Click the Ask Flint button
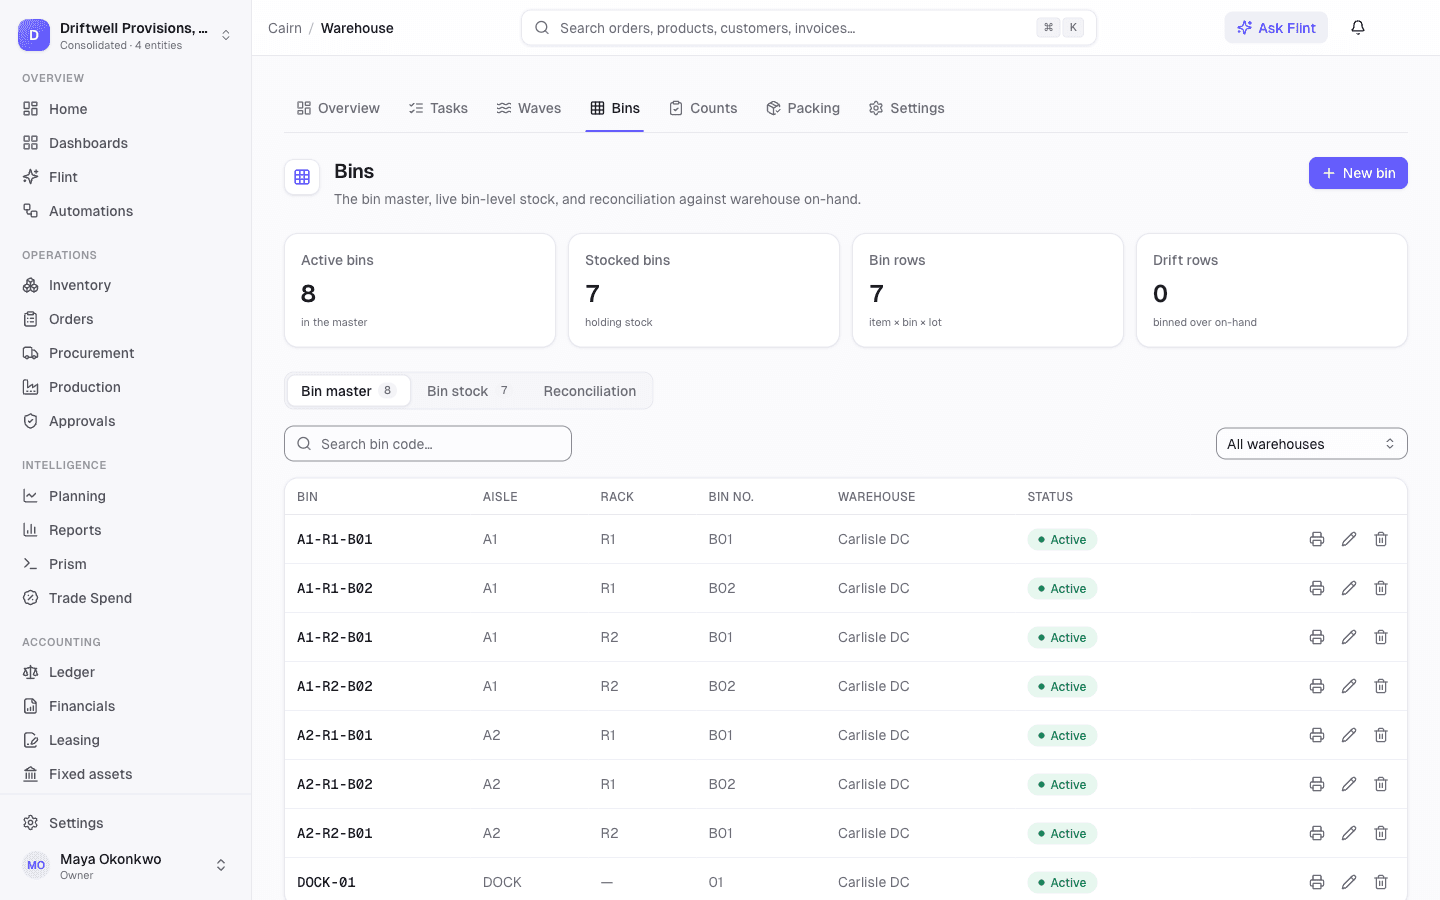 tap(1276, 28)
